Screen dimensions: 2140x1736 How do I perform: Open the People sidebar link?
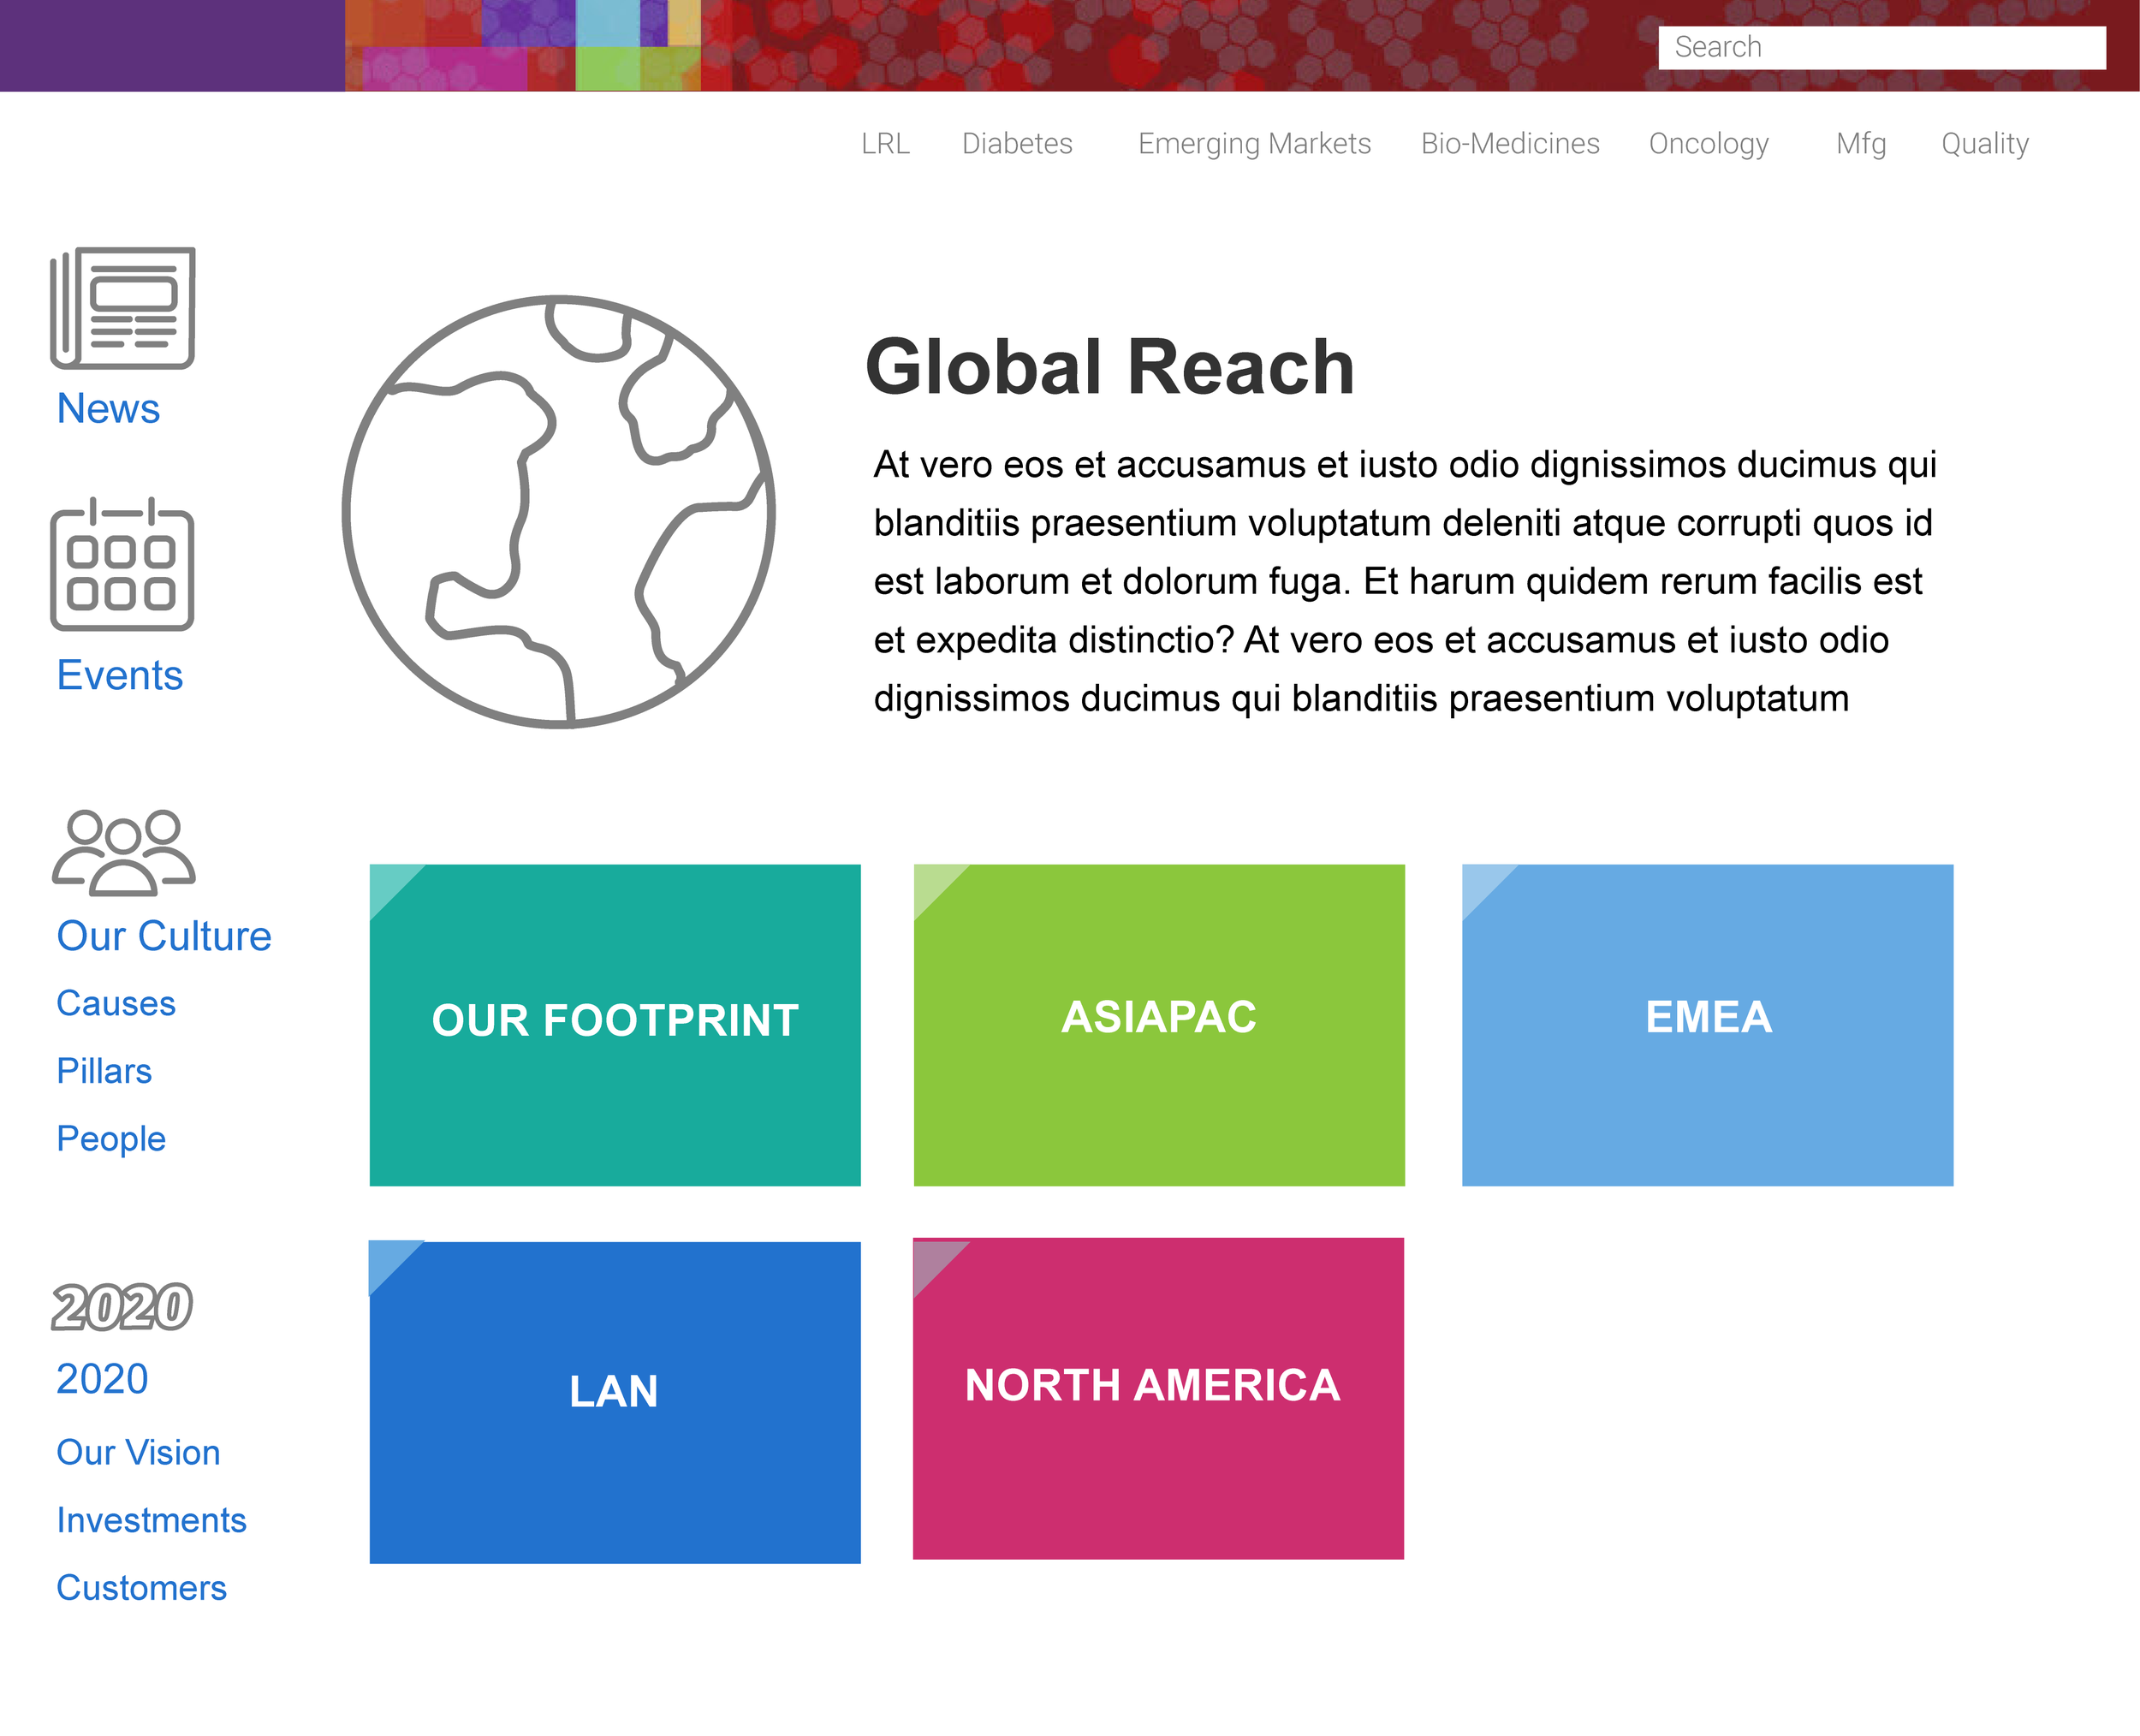click(111, 1139)
